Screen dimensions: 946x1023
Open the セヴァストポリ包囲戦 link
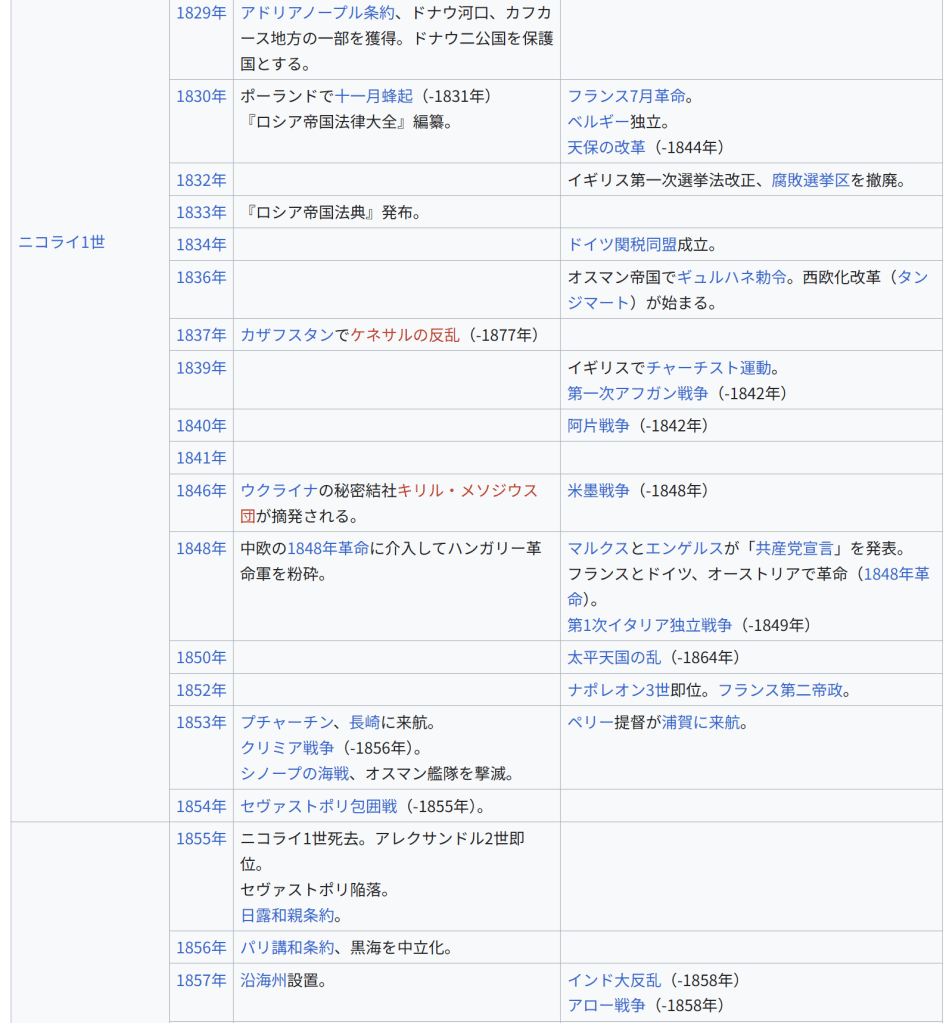pyautogui.click(x=318, y=806)
